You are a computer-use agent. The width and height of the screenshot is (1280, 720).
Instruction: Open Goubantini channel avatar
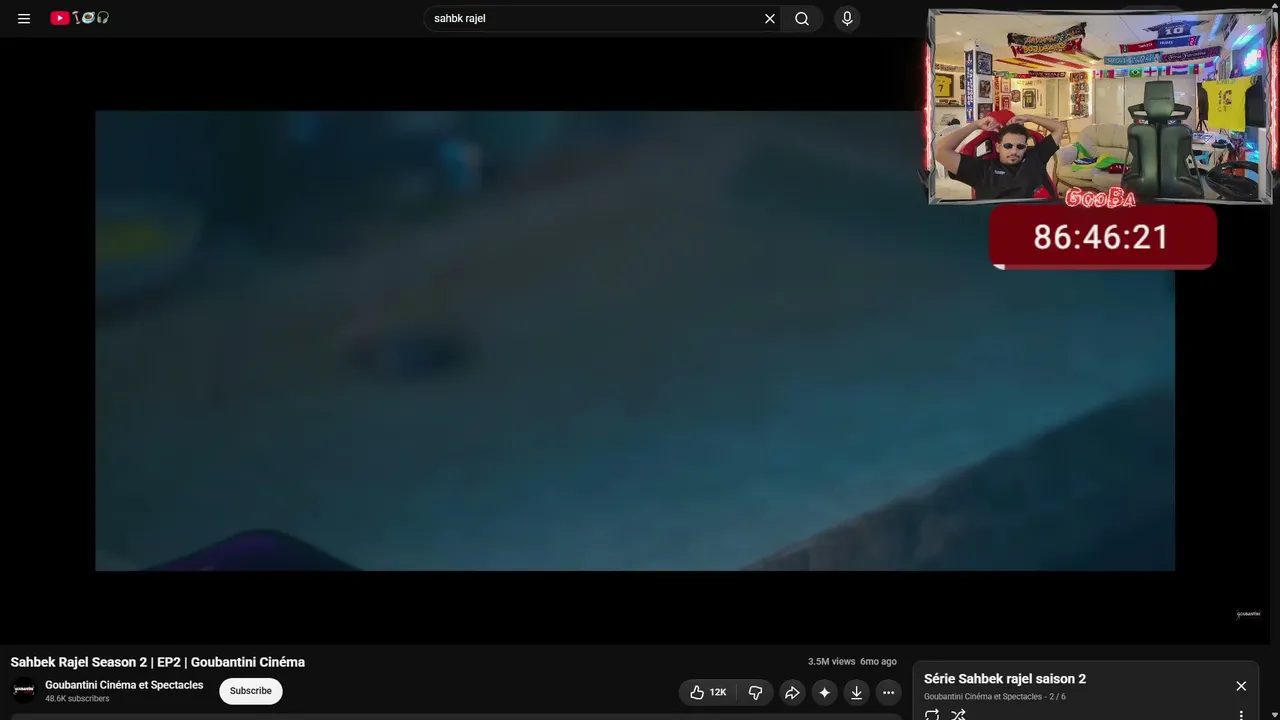24,690
